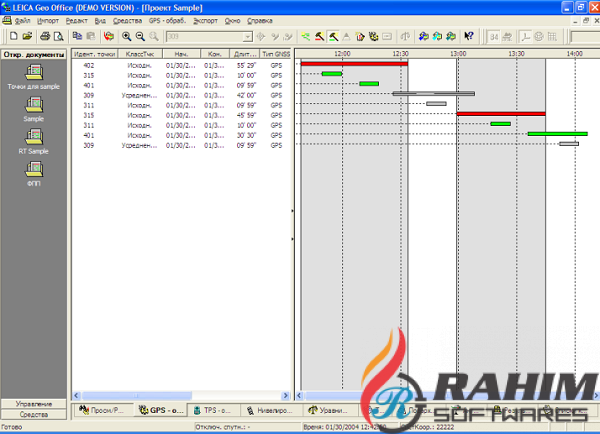Select the long grey bar in the 309 row
Viewport: 600px width, 434px height.
434,93
